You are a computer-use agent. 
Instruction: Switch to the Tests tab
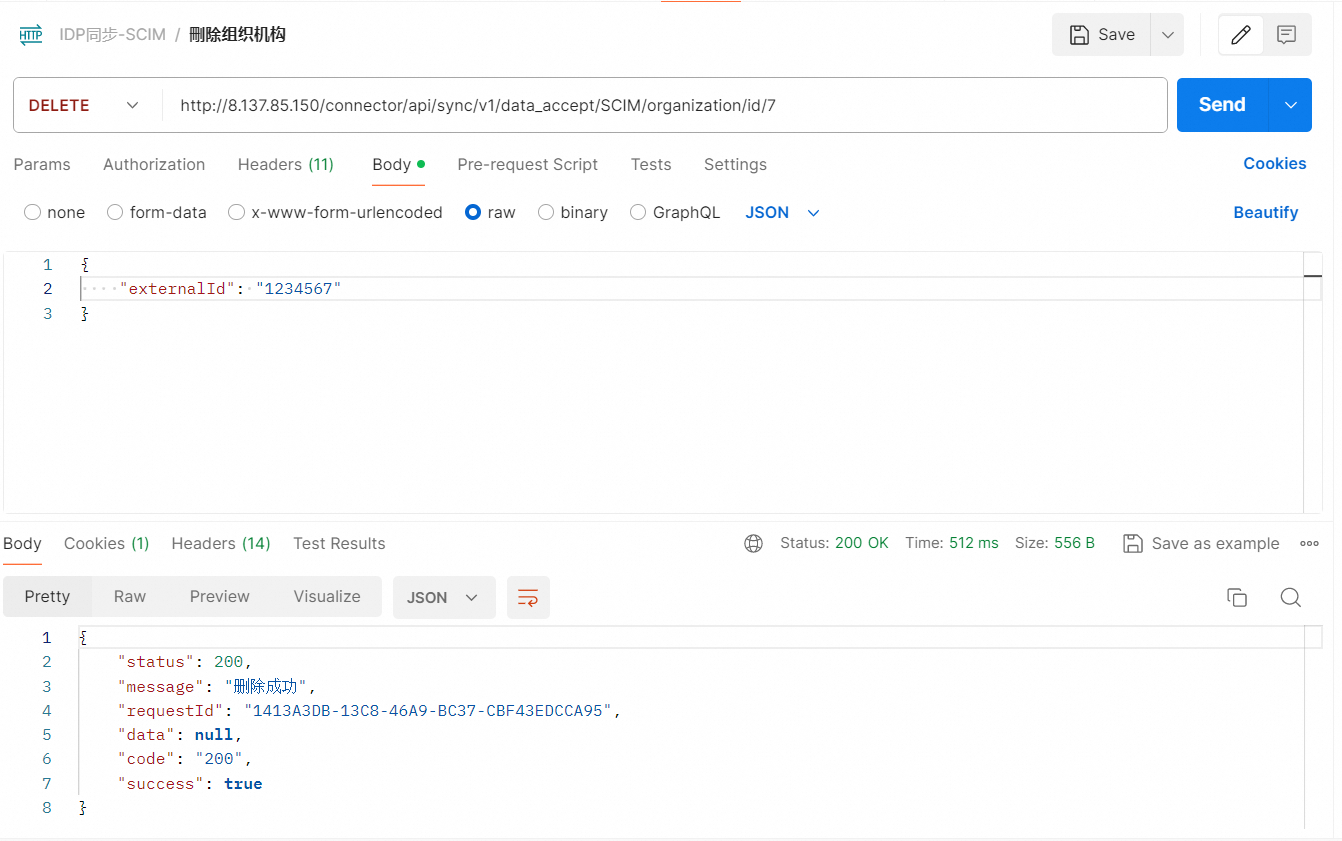[x=651, y=164]
